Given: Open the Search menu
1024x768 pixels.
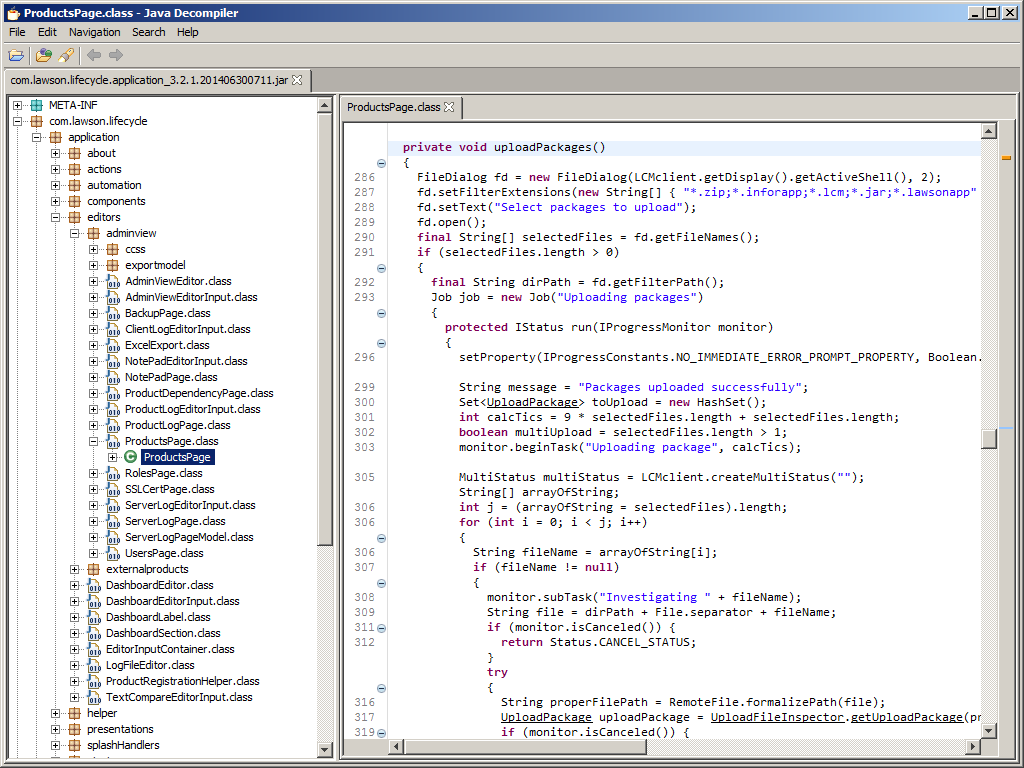Looking at the screenshot, I should click(x=148, y=32).
